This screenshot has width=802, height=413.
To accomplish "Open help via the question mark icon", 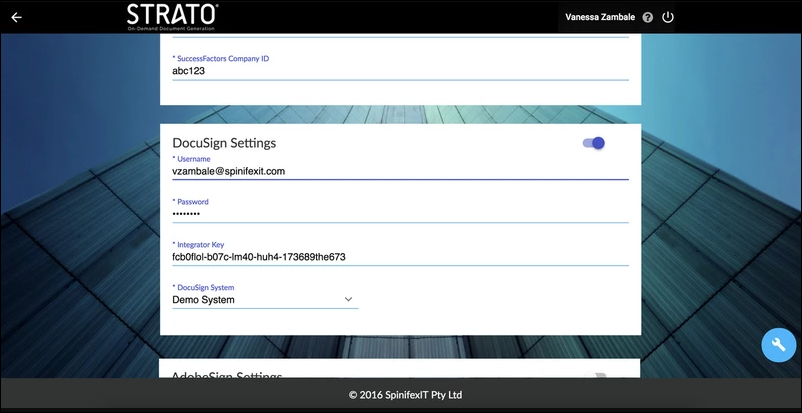I will [x=648, y=18].
